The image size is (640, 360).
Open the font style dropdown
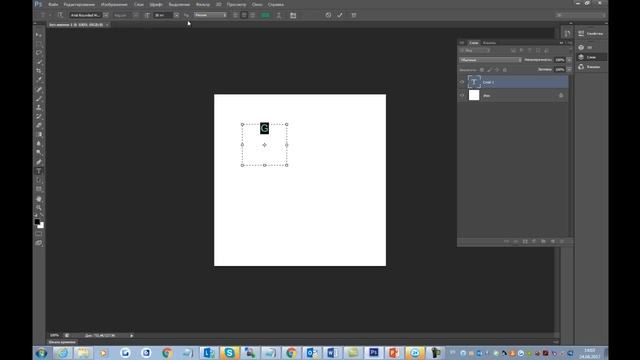[x=136, y=15]
